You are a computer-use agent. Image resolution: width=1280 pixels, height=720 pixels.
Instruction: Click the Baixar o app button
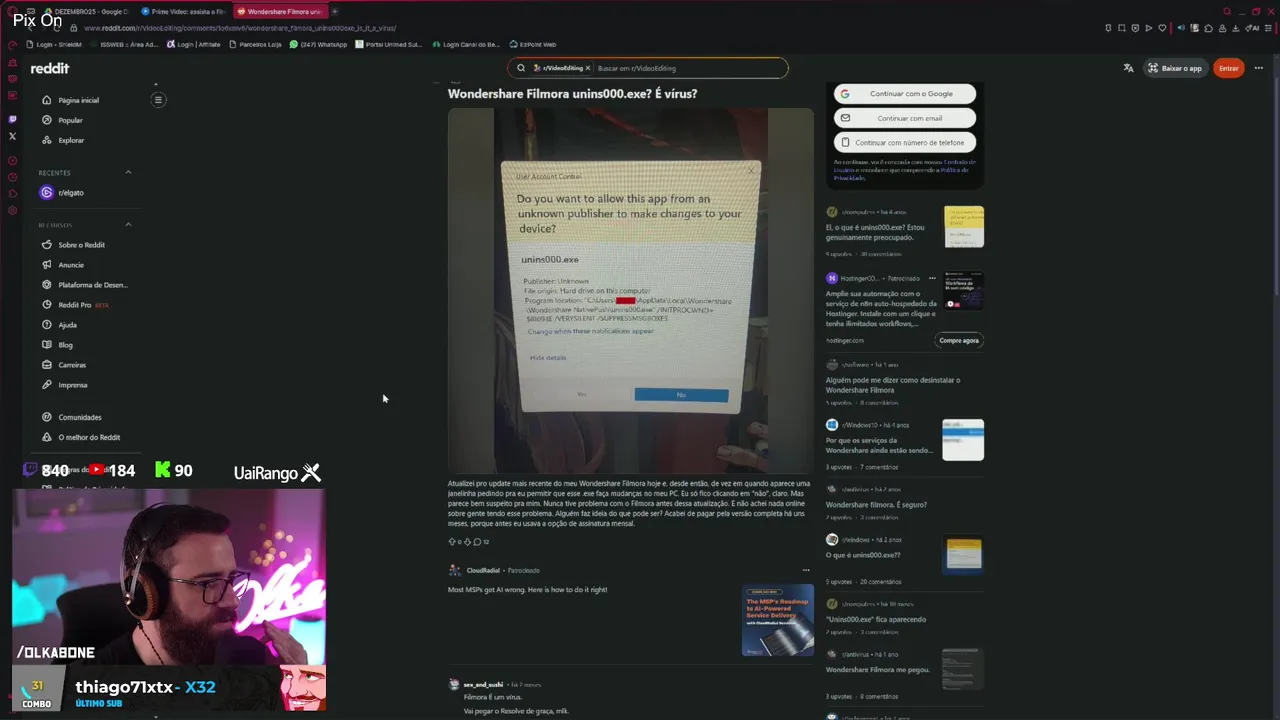pyautogui.click(x=1175, y=68)
